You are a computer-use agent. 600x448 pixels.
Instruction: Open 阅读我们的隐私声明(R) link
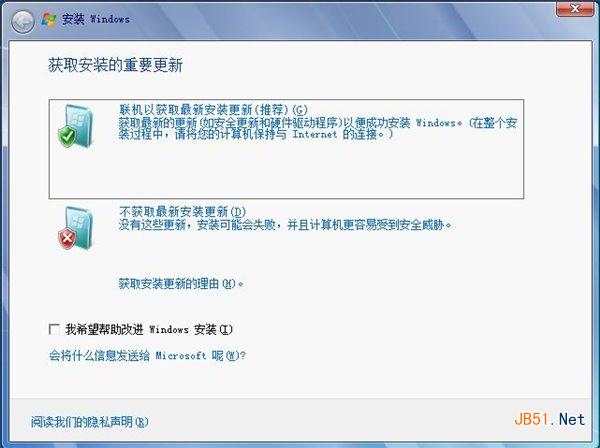(90, 422)
